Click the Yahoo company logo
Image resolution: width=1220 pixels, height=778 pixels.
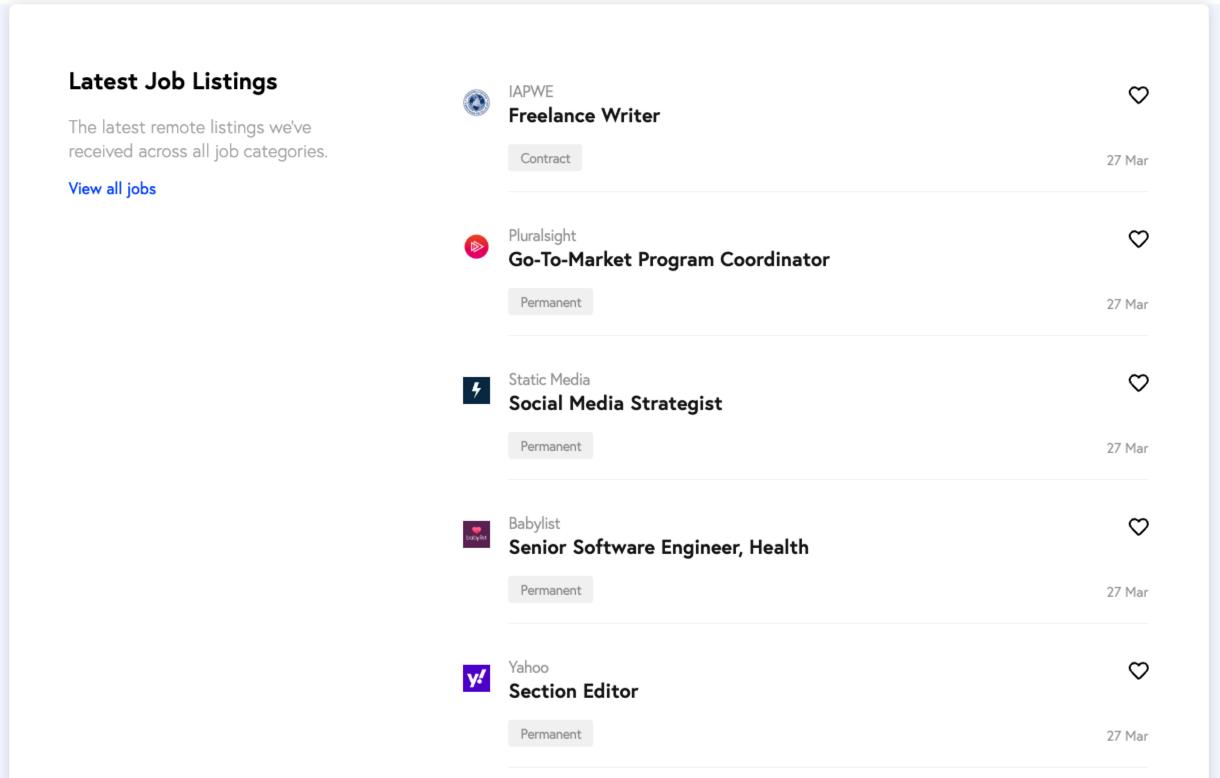pyautogui.click(x=477, y=678)
